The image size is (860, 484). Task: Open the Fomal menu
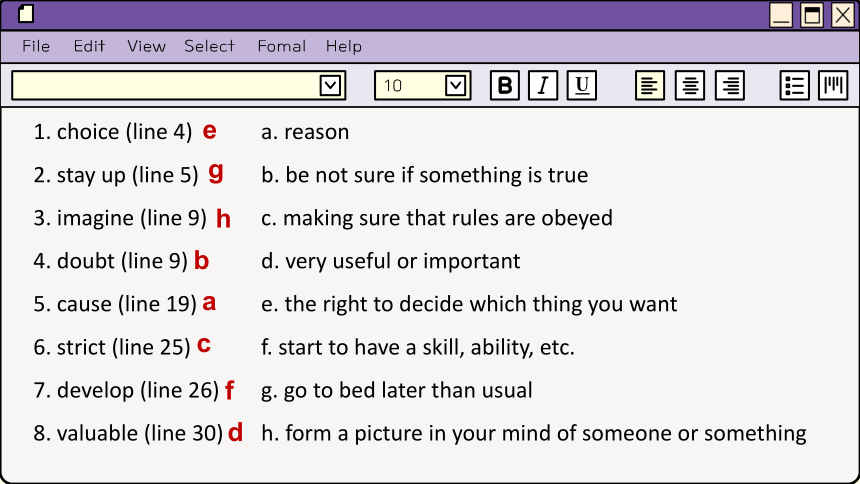282,46
